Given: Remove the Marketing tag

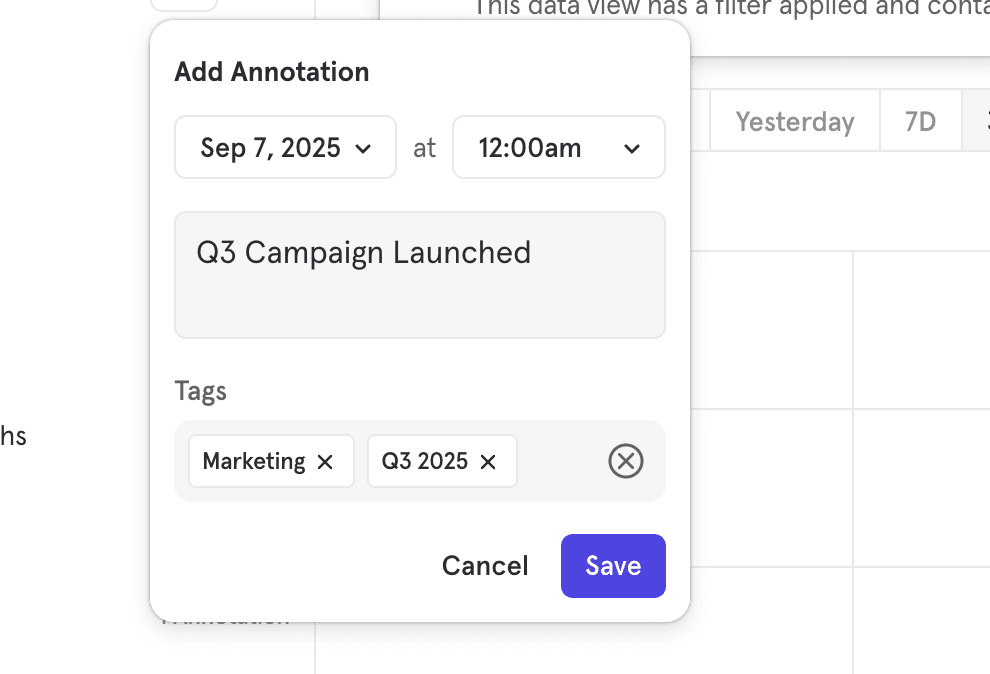Looking at the screenshot, I should coord(325,462).
